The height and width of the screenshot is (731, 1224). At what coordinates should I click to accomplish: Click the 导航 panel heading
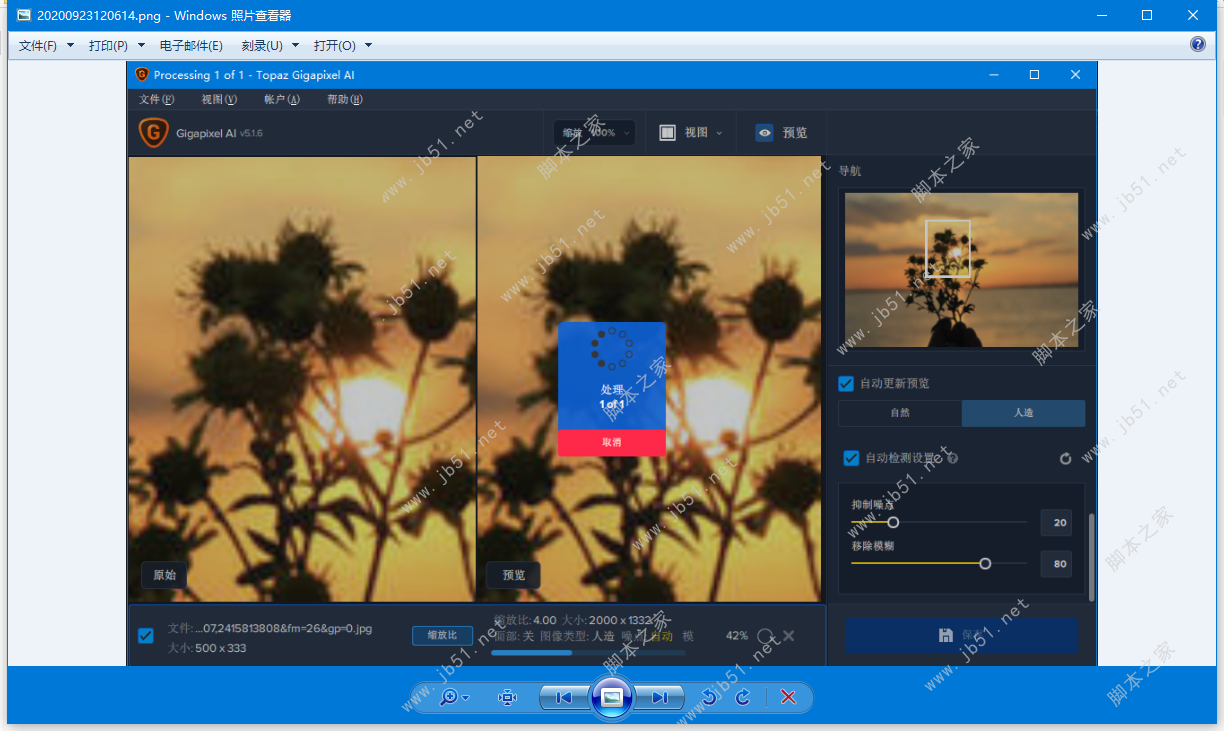pos(850,171)
